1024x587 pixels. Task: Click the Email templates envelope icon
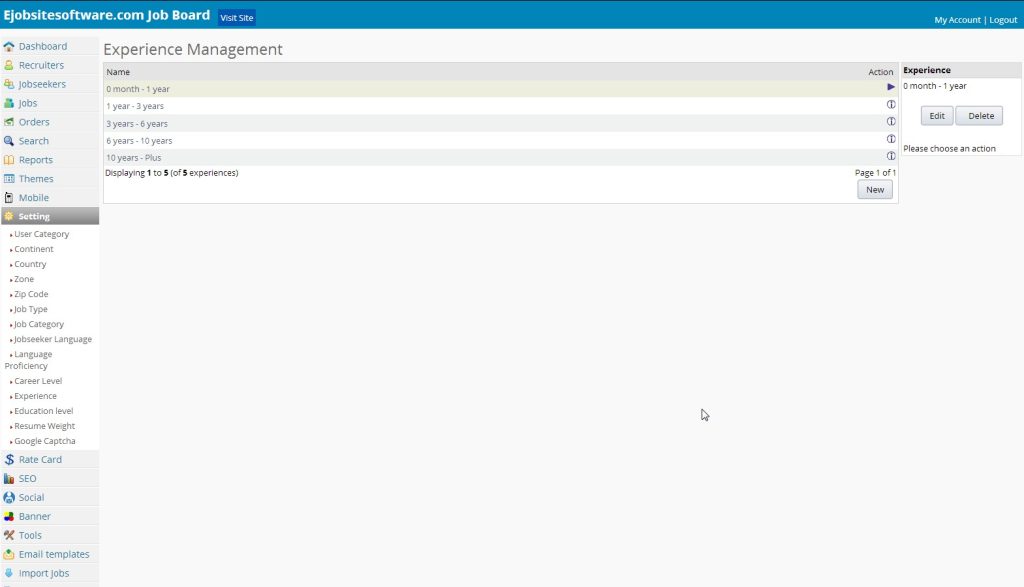(x=9, y=554)
